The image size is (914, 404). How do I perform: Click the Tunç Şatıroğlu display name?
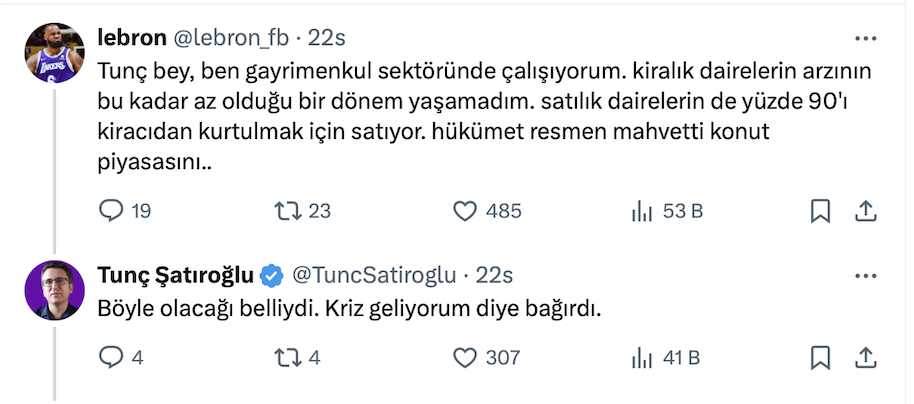click(175, 275)
